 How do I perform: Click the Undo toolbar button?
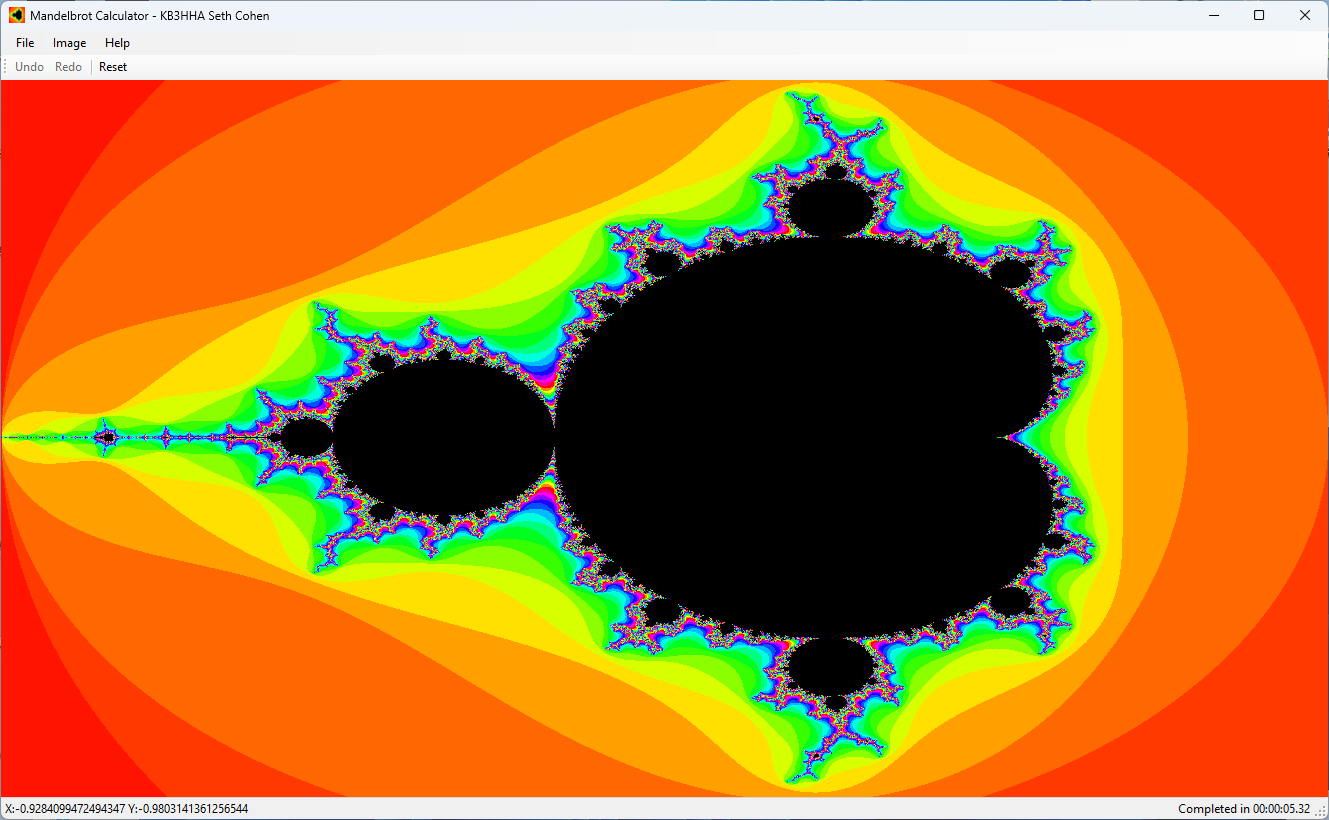coord(29,67)
